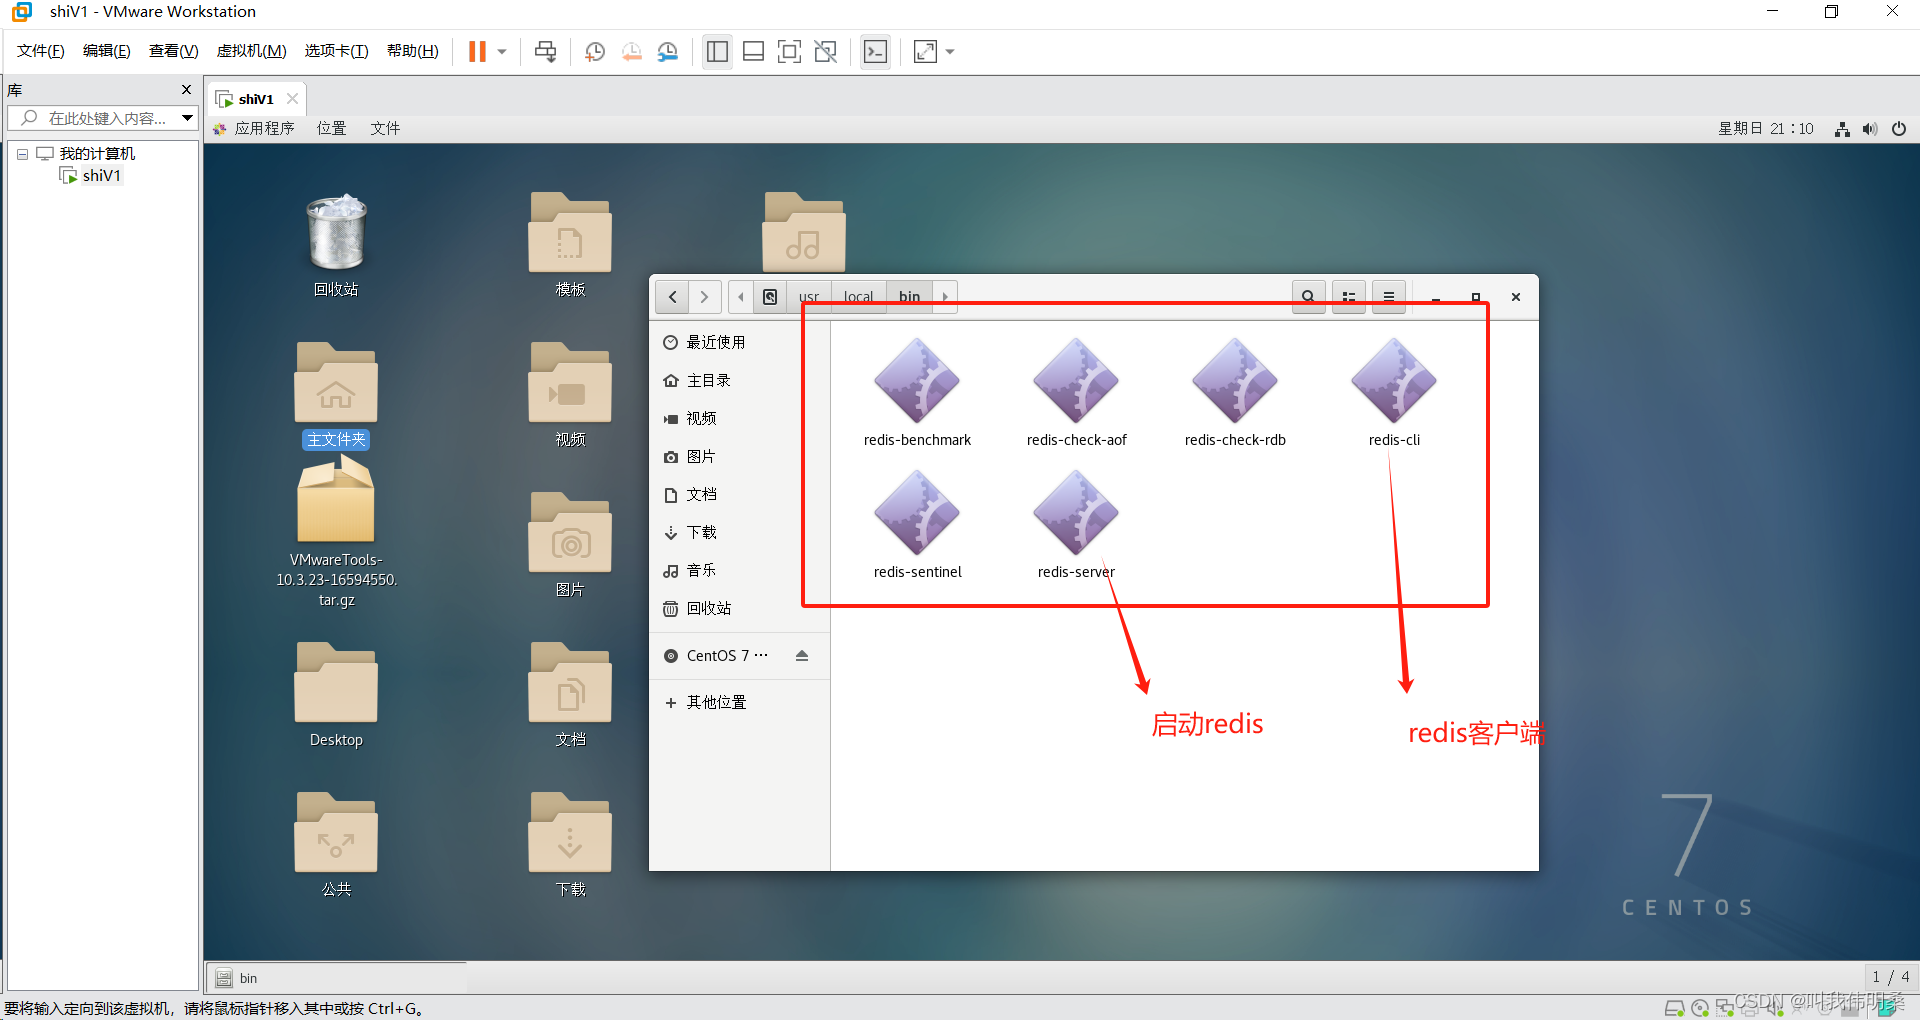Viewport: 1920px width, 1020px height.
Task: Collapse the 我的计算机 tree node
Action: (x=22, y=154)
